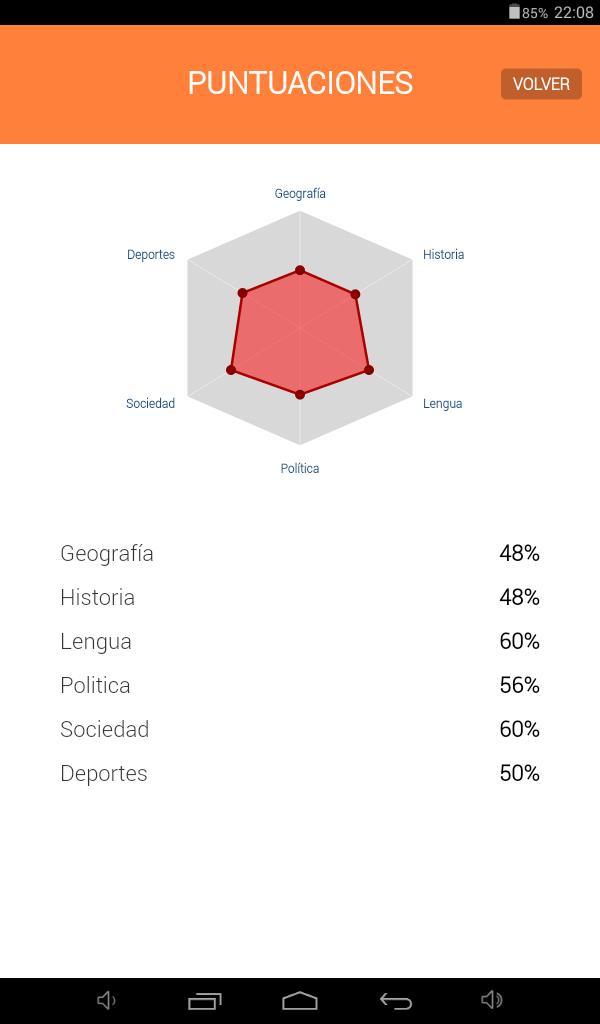Tap the data point for Política on the chart
Viewport: 600px width, 1024px height.
tap(300, 392)
